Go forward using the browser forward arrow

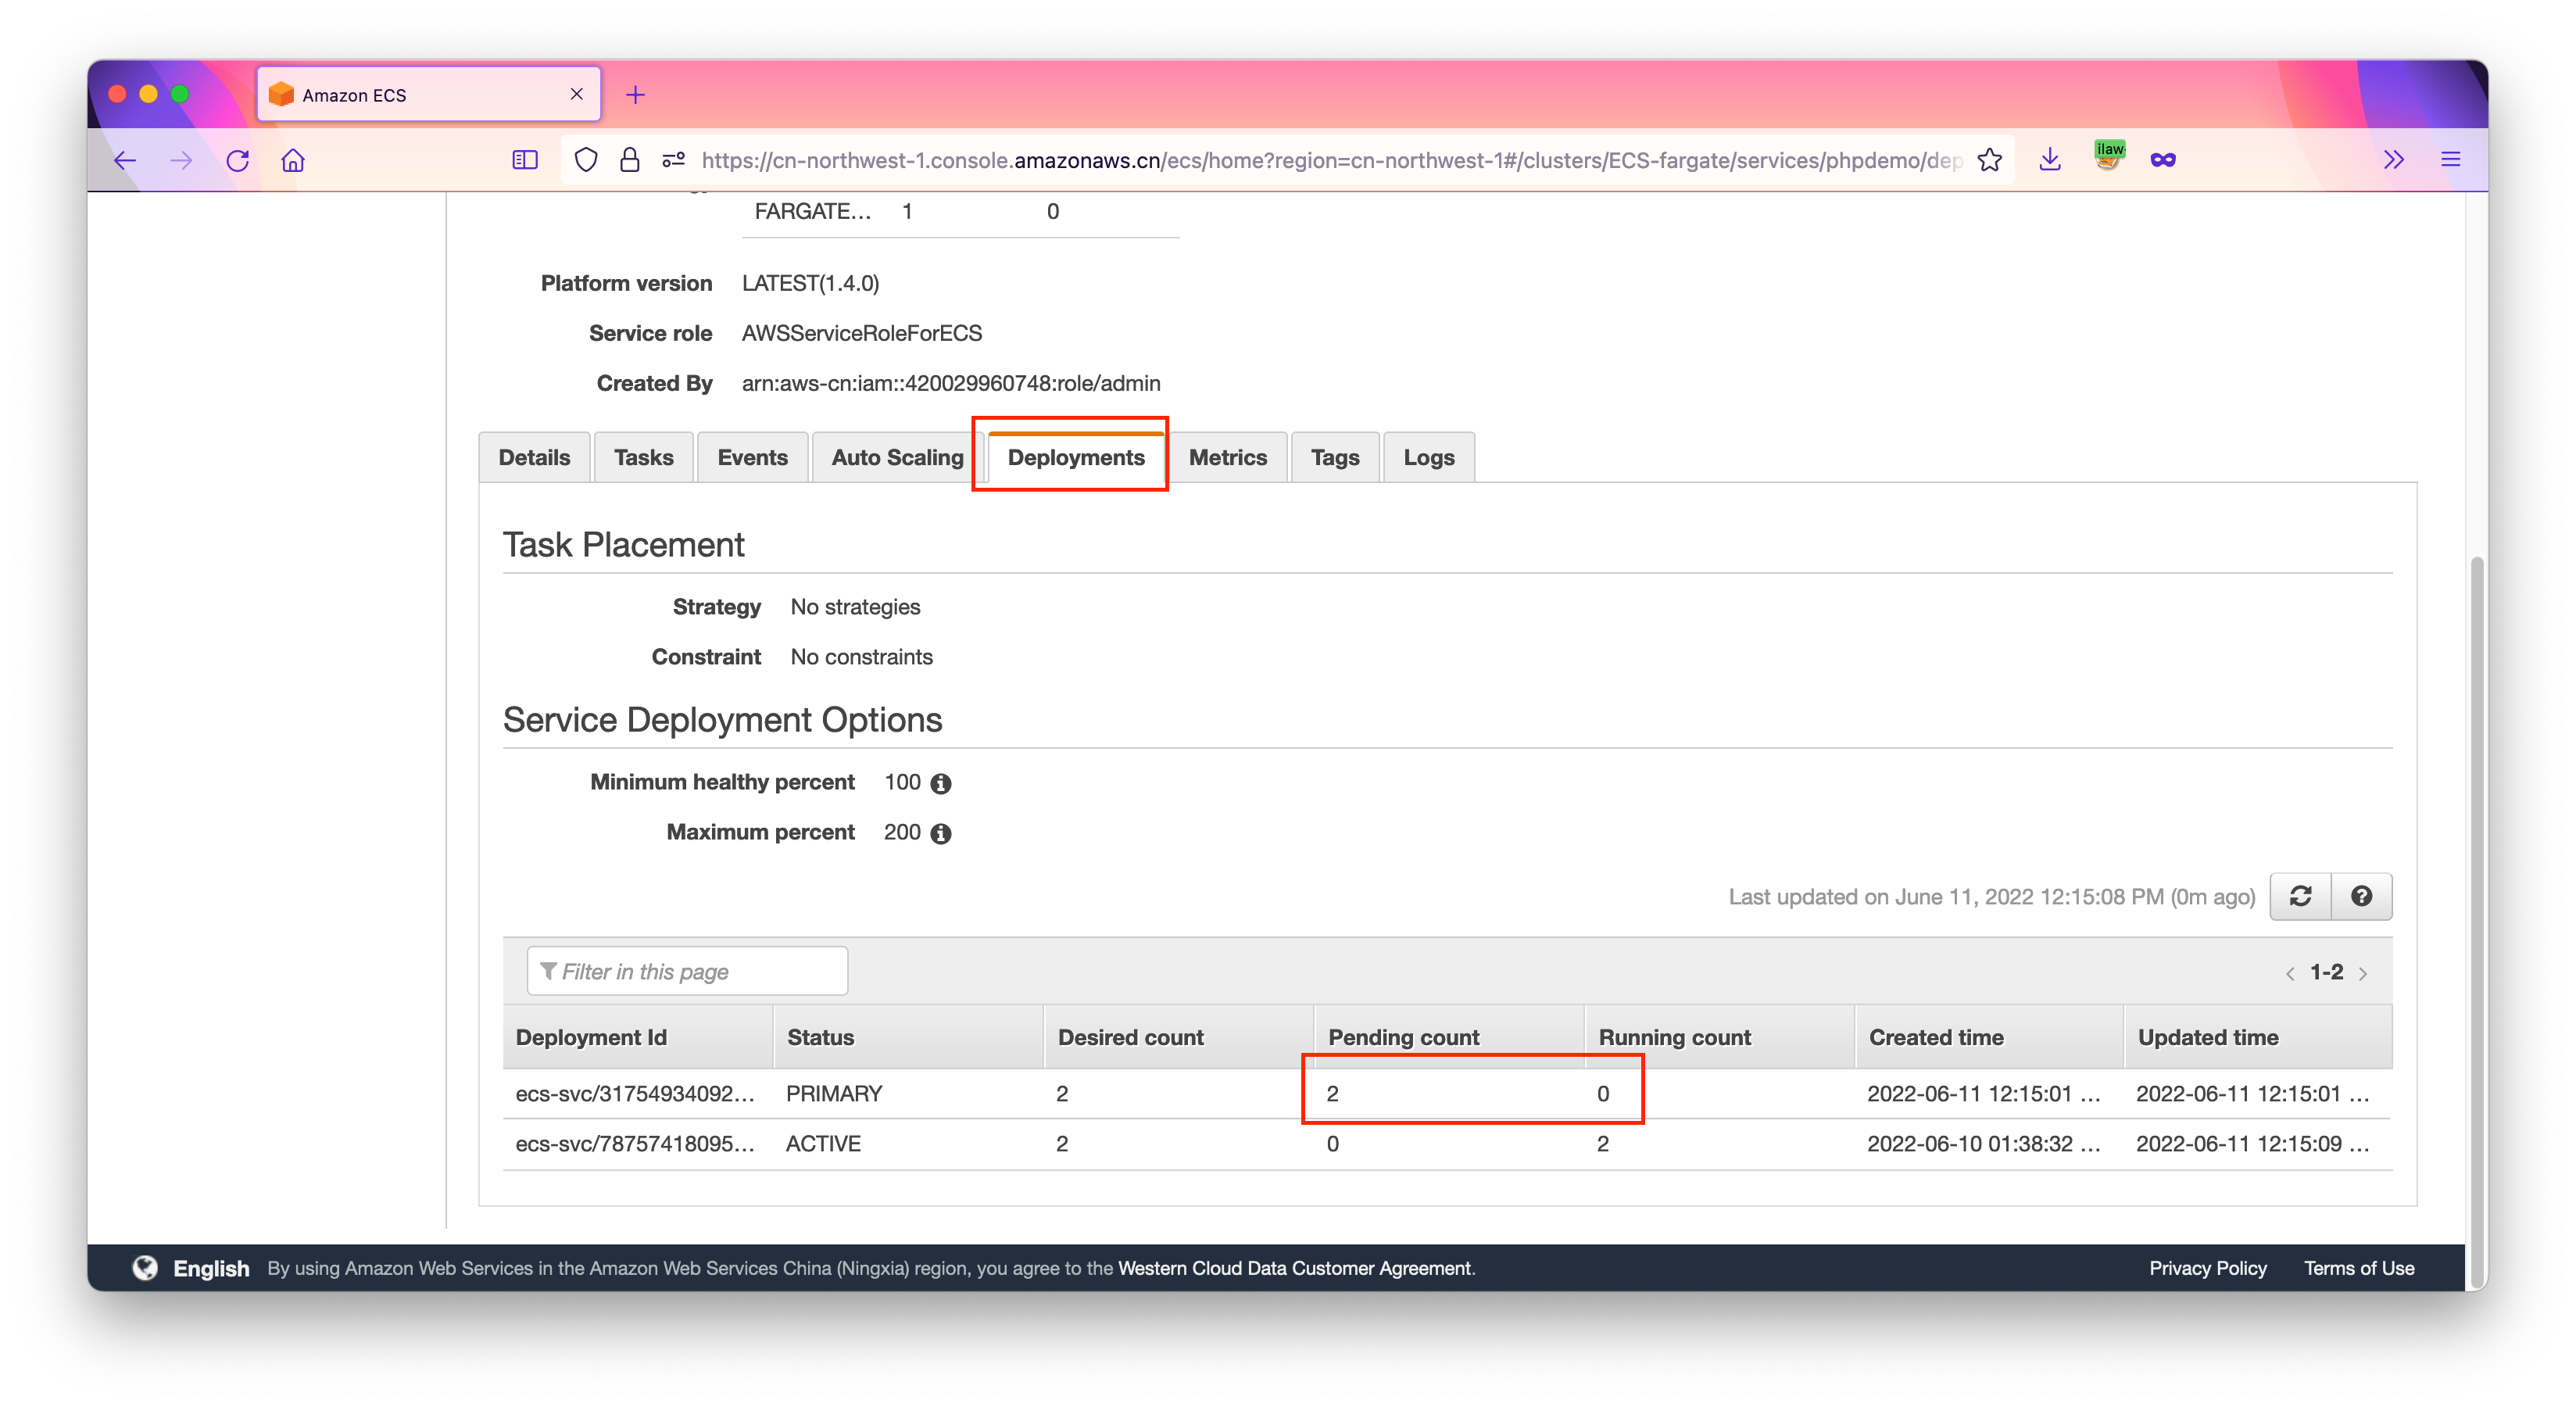[181, 160]
